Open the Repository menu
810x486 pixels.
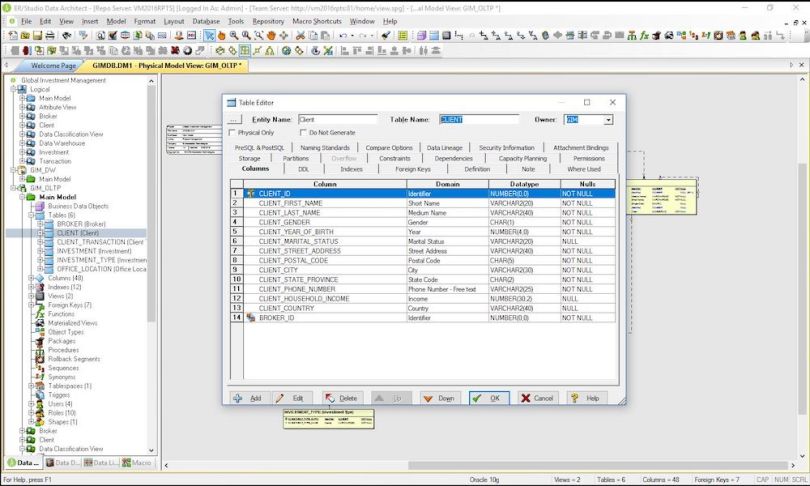(268, 21)
